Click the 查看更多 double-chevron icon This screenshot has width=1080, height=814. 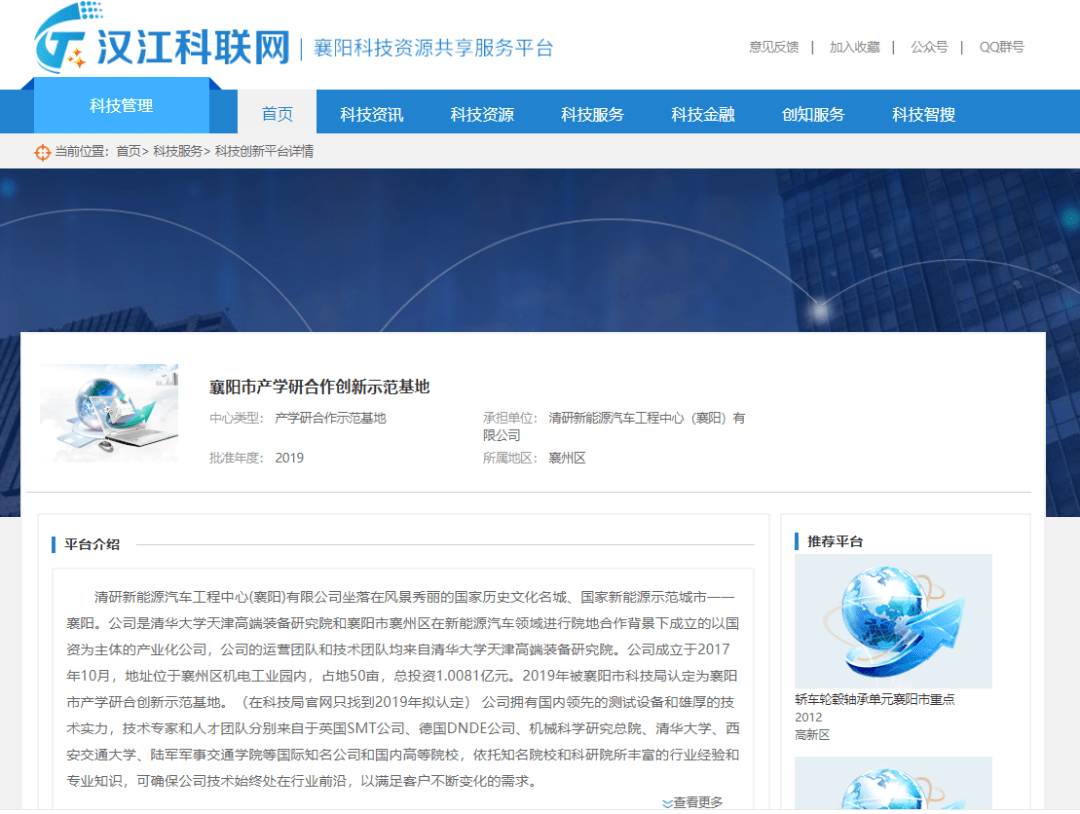(667, 803)
